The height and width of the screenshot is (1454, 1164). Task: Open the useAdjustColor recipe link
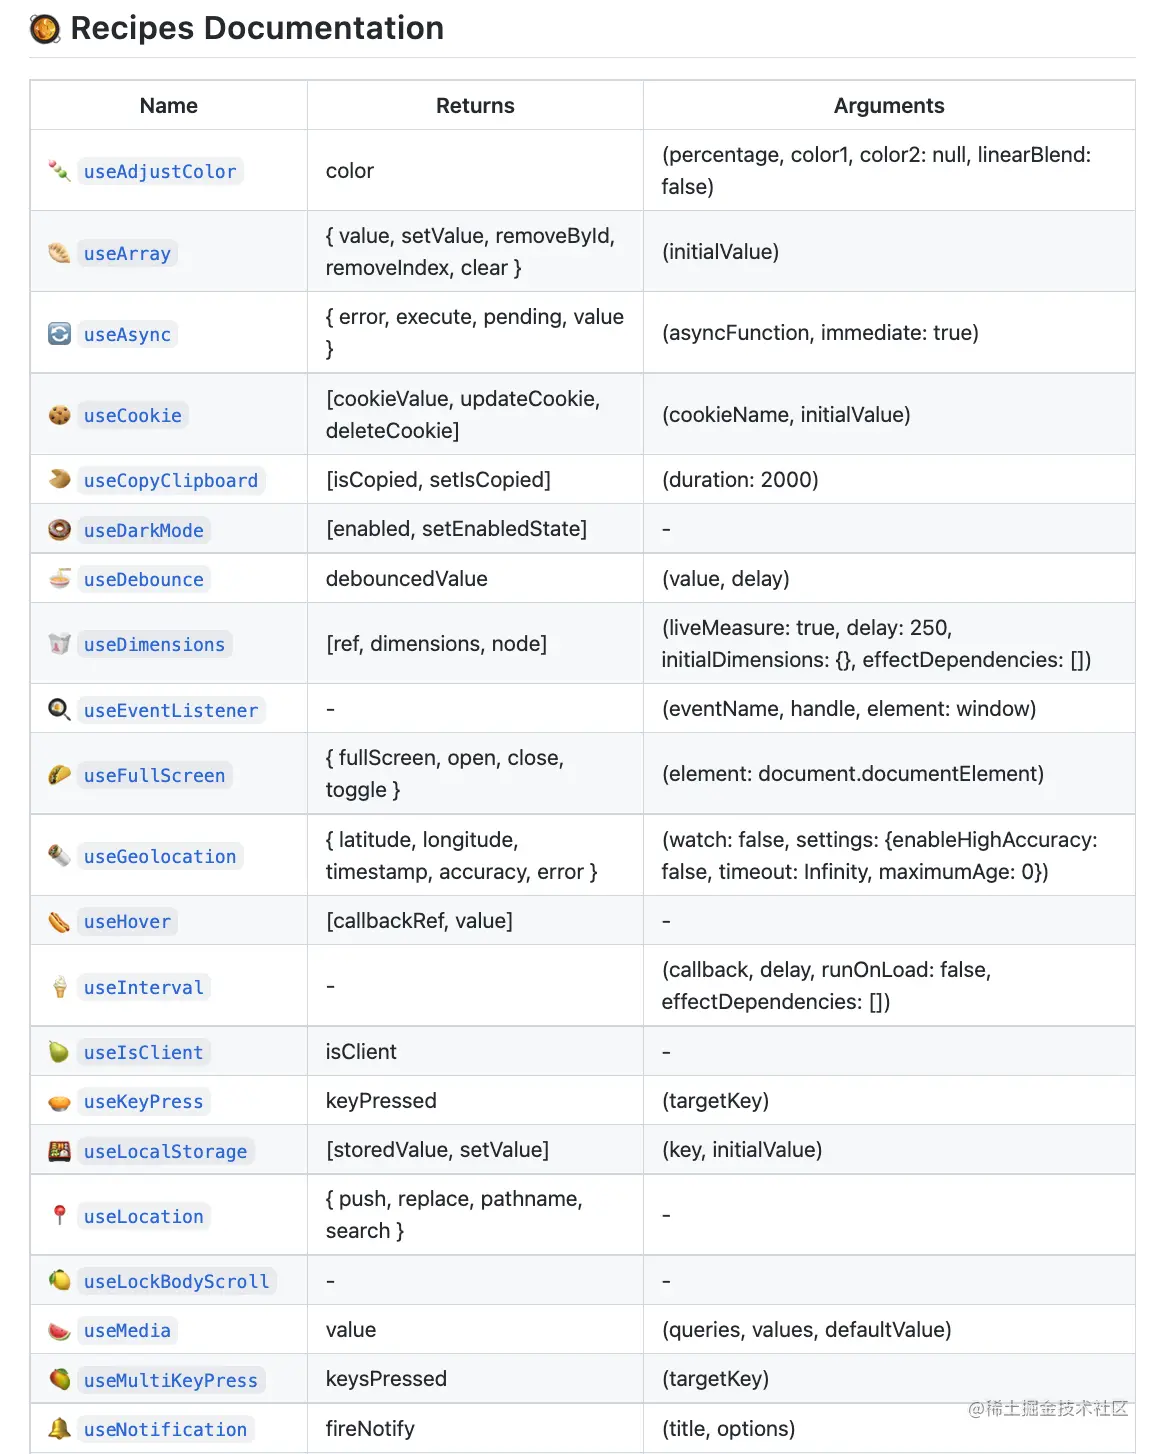click(x=160, y=172)
